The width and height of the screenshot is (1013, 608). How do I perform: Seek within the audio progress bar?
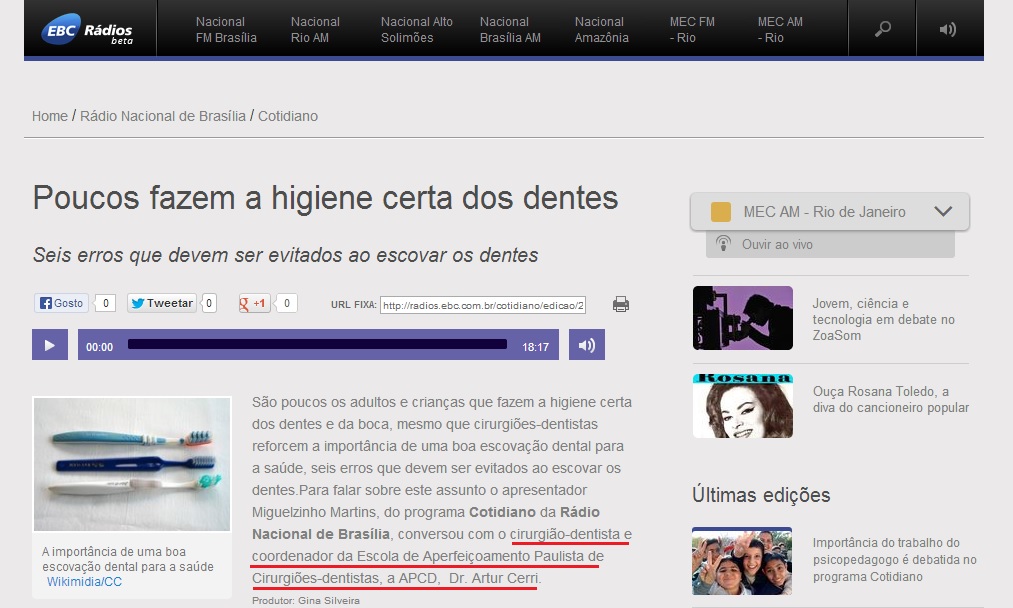(317, 345)
